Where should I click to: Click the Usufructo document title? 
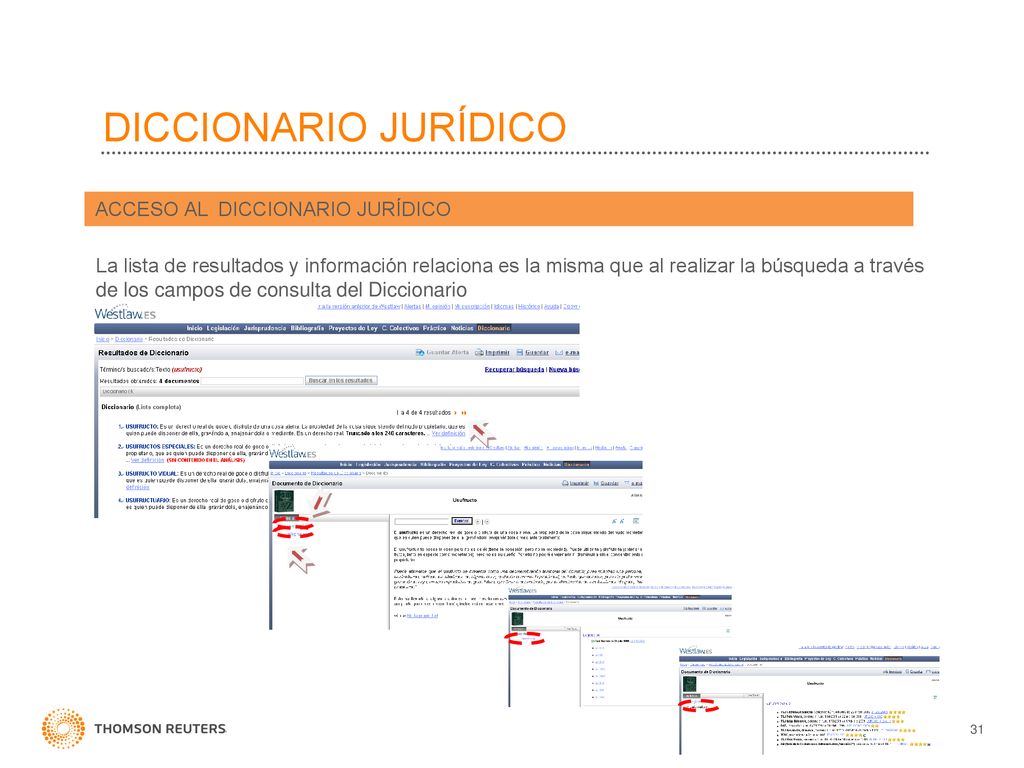pos(464,500)
